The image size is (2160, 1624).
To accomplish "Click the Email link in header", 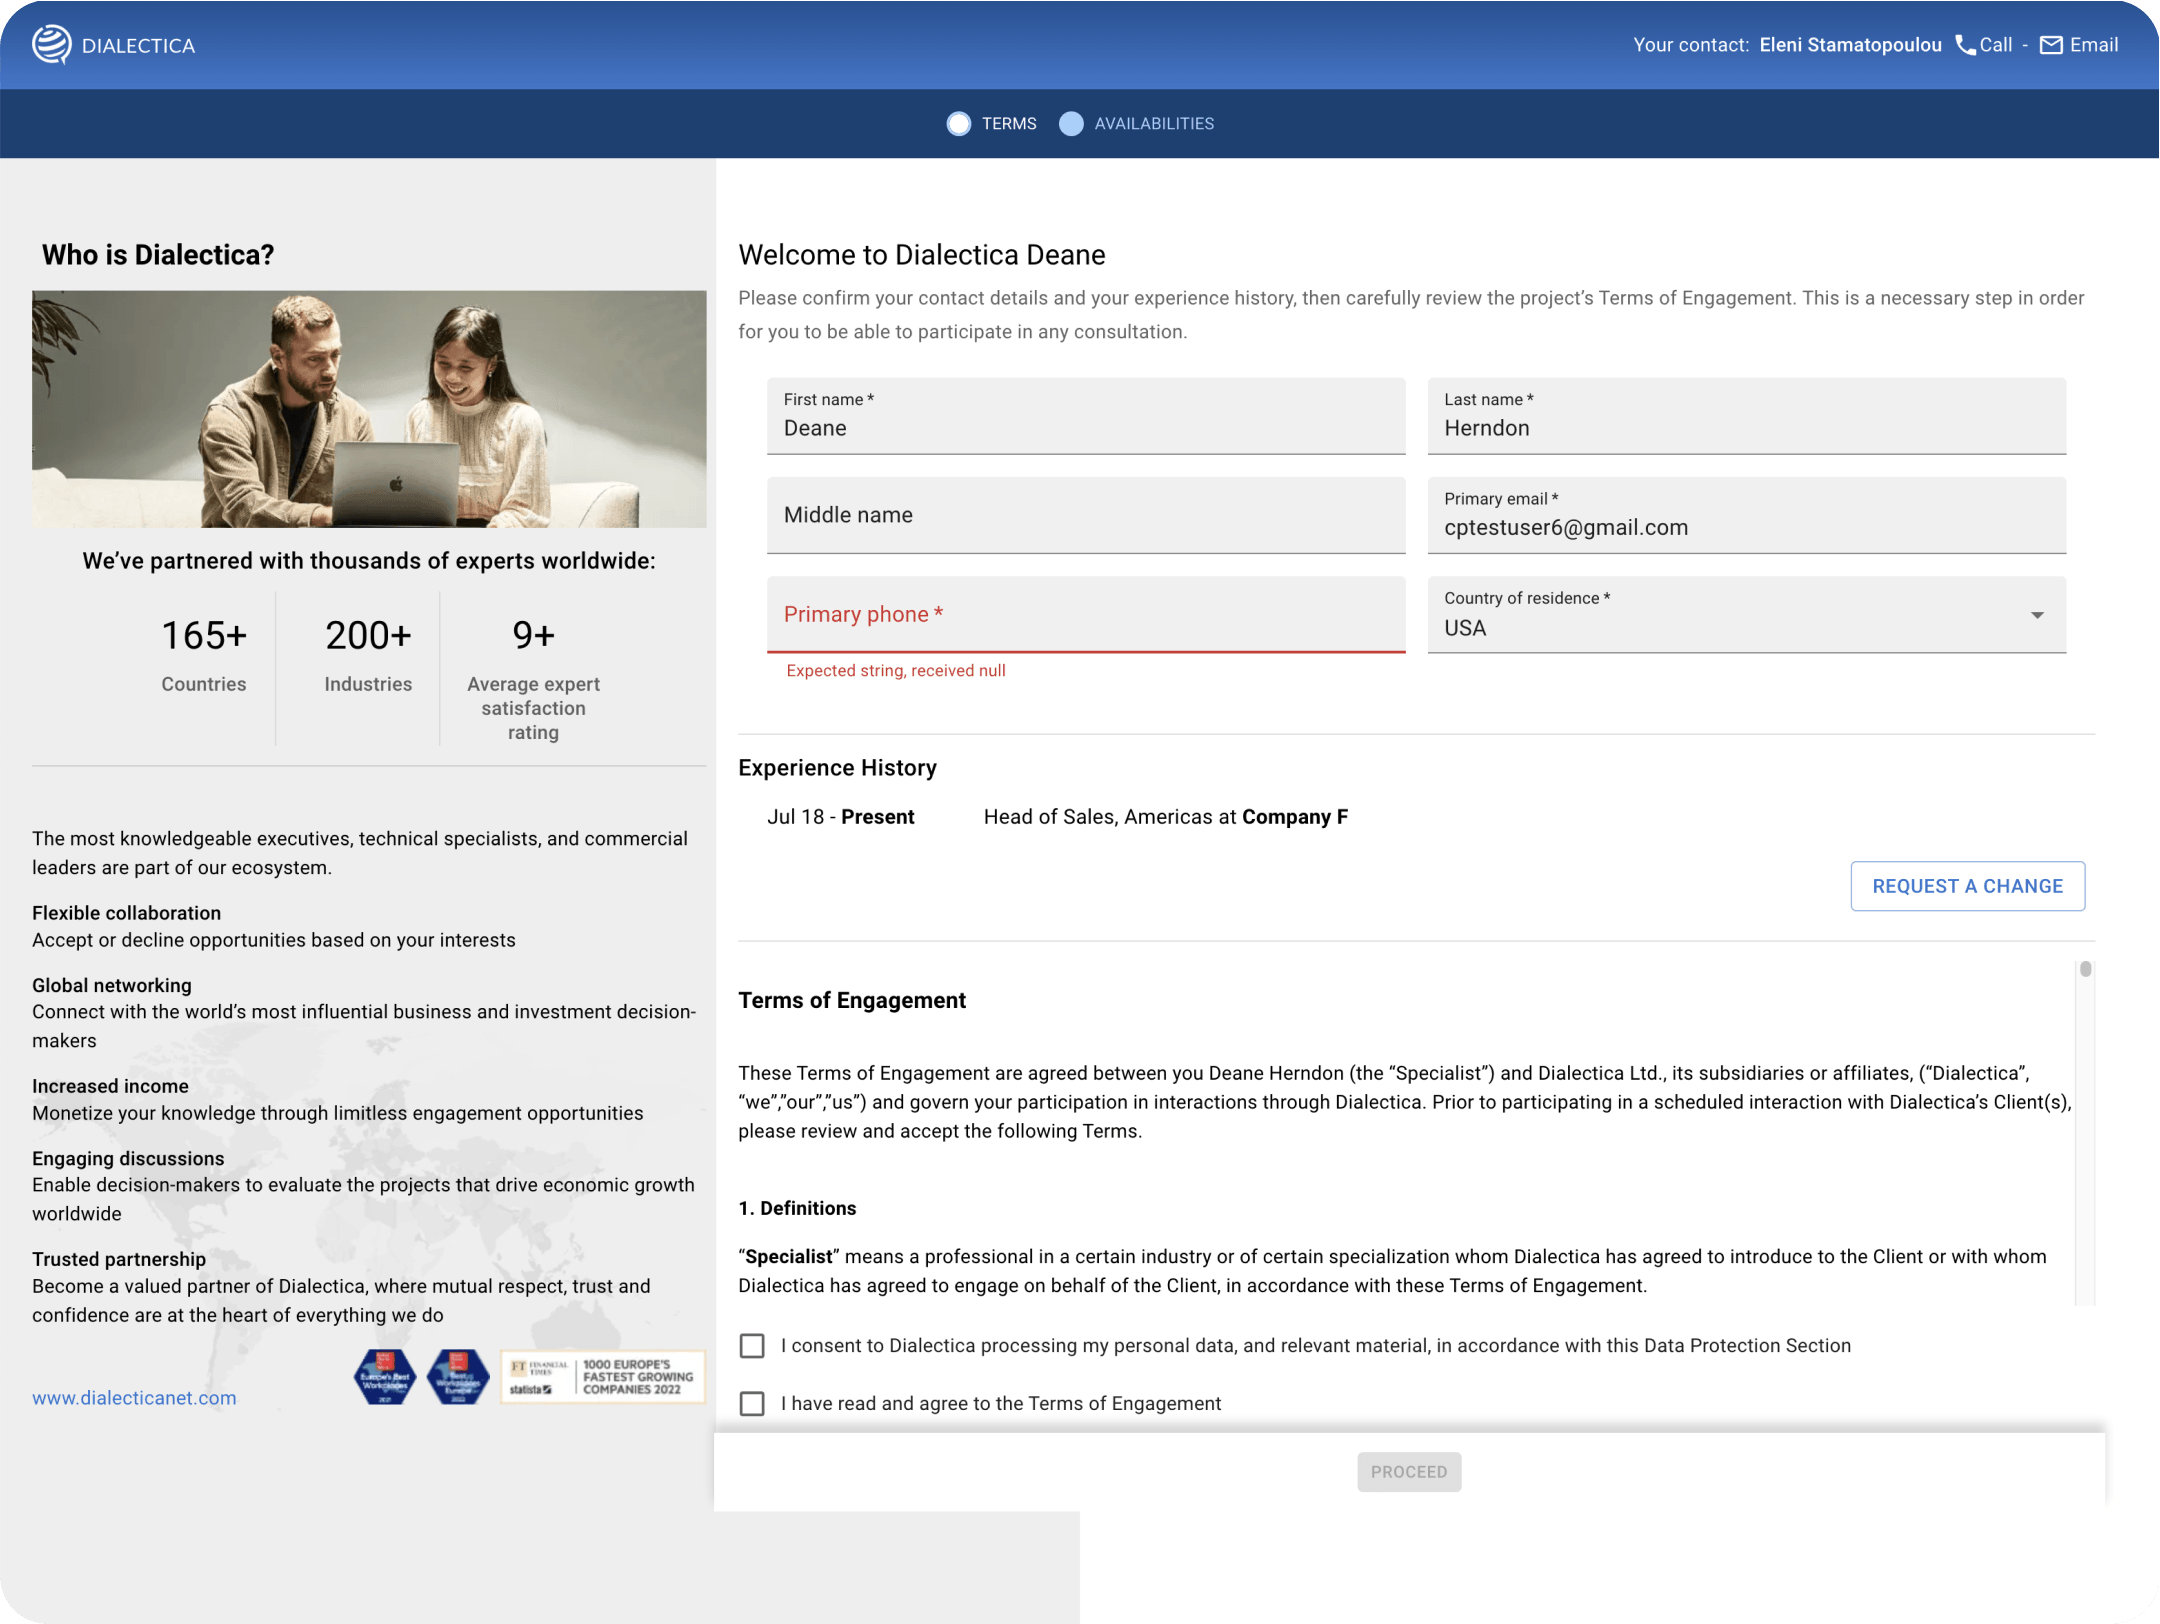I will pos(2094,45).
